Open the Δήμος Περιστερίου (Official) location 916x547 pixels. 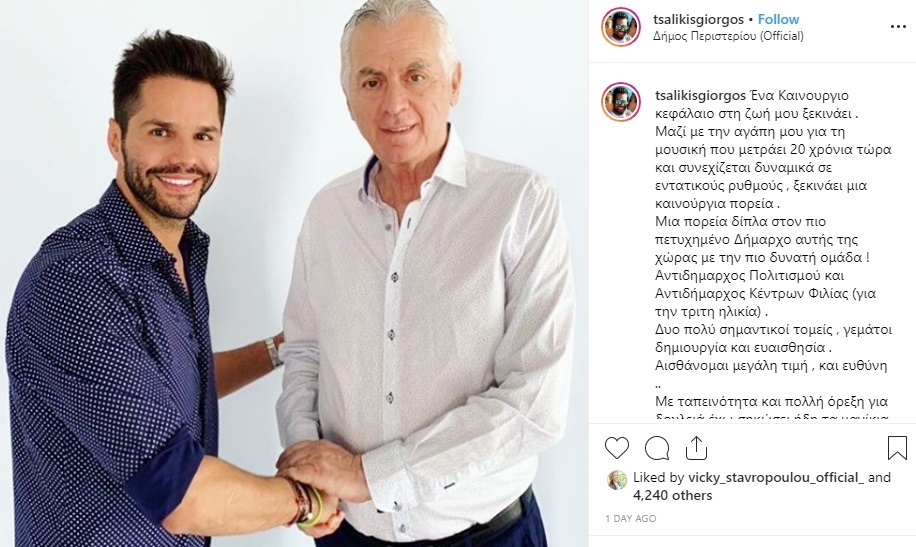728,36
